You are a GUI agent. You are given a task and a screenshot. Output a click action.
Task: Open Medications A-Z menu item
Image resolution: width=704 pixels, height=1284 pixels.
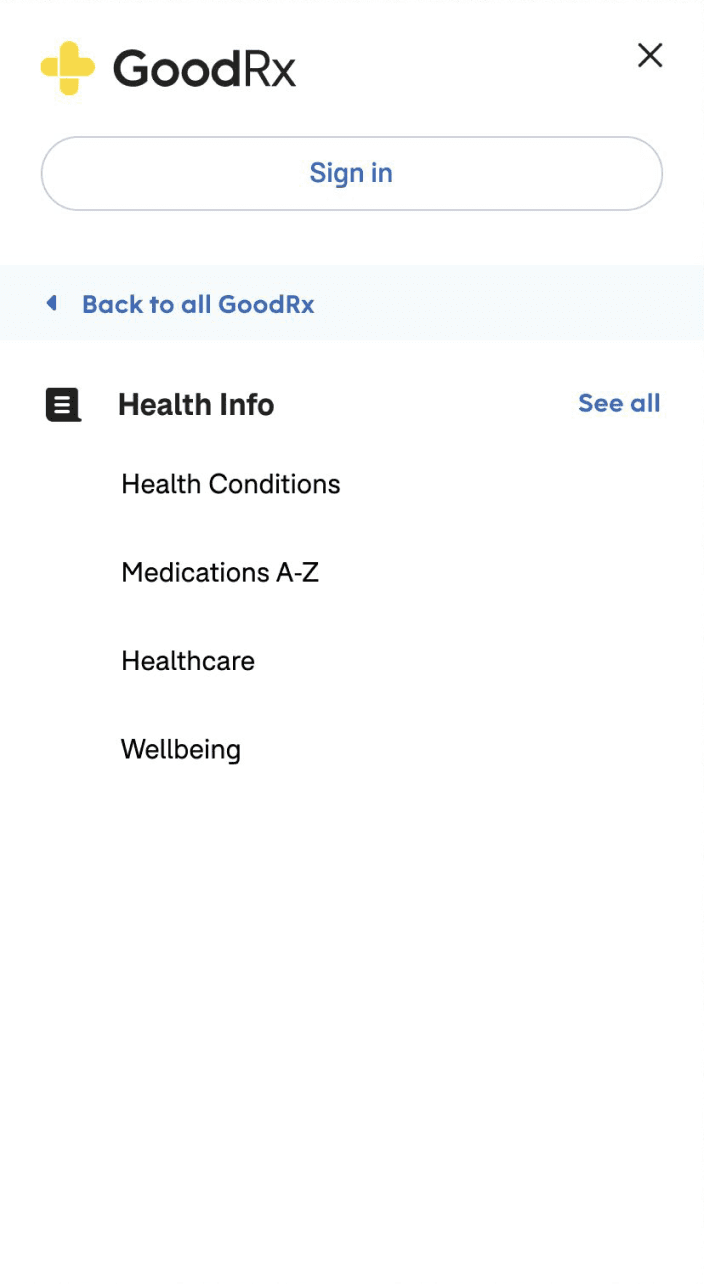[220, 572]
